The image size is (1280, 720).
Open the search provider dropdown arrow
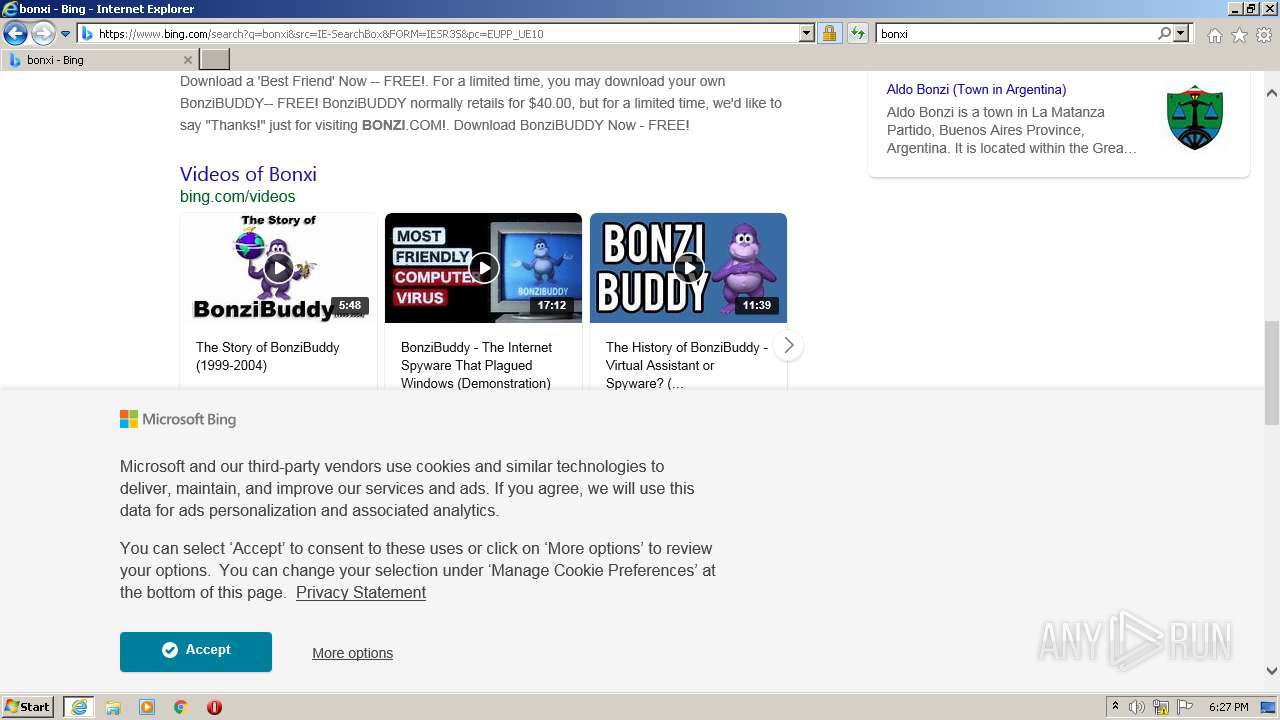tap(1181, 33)
